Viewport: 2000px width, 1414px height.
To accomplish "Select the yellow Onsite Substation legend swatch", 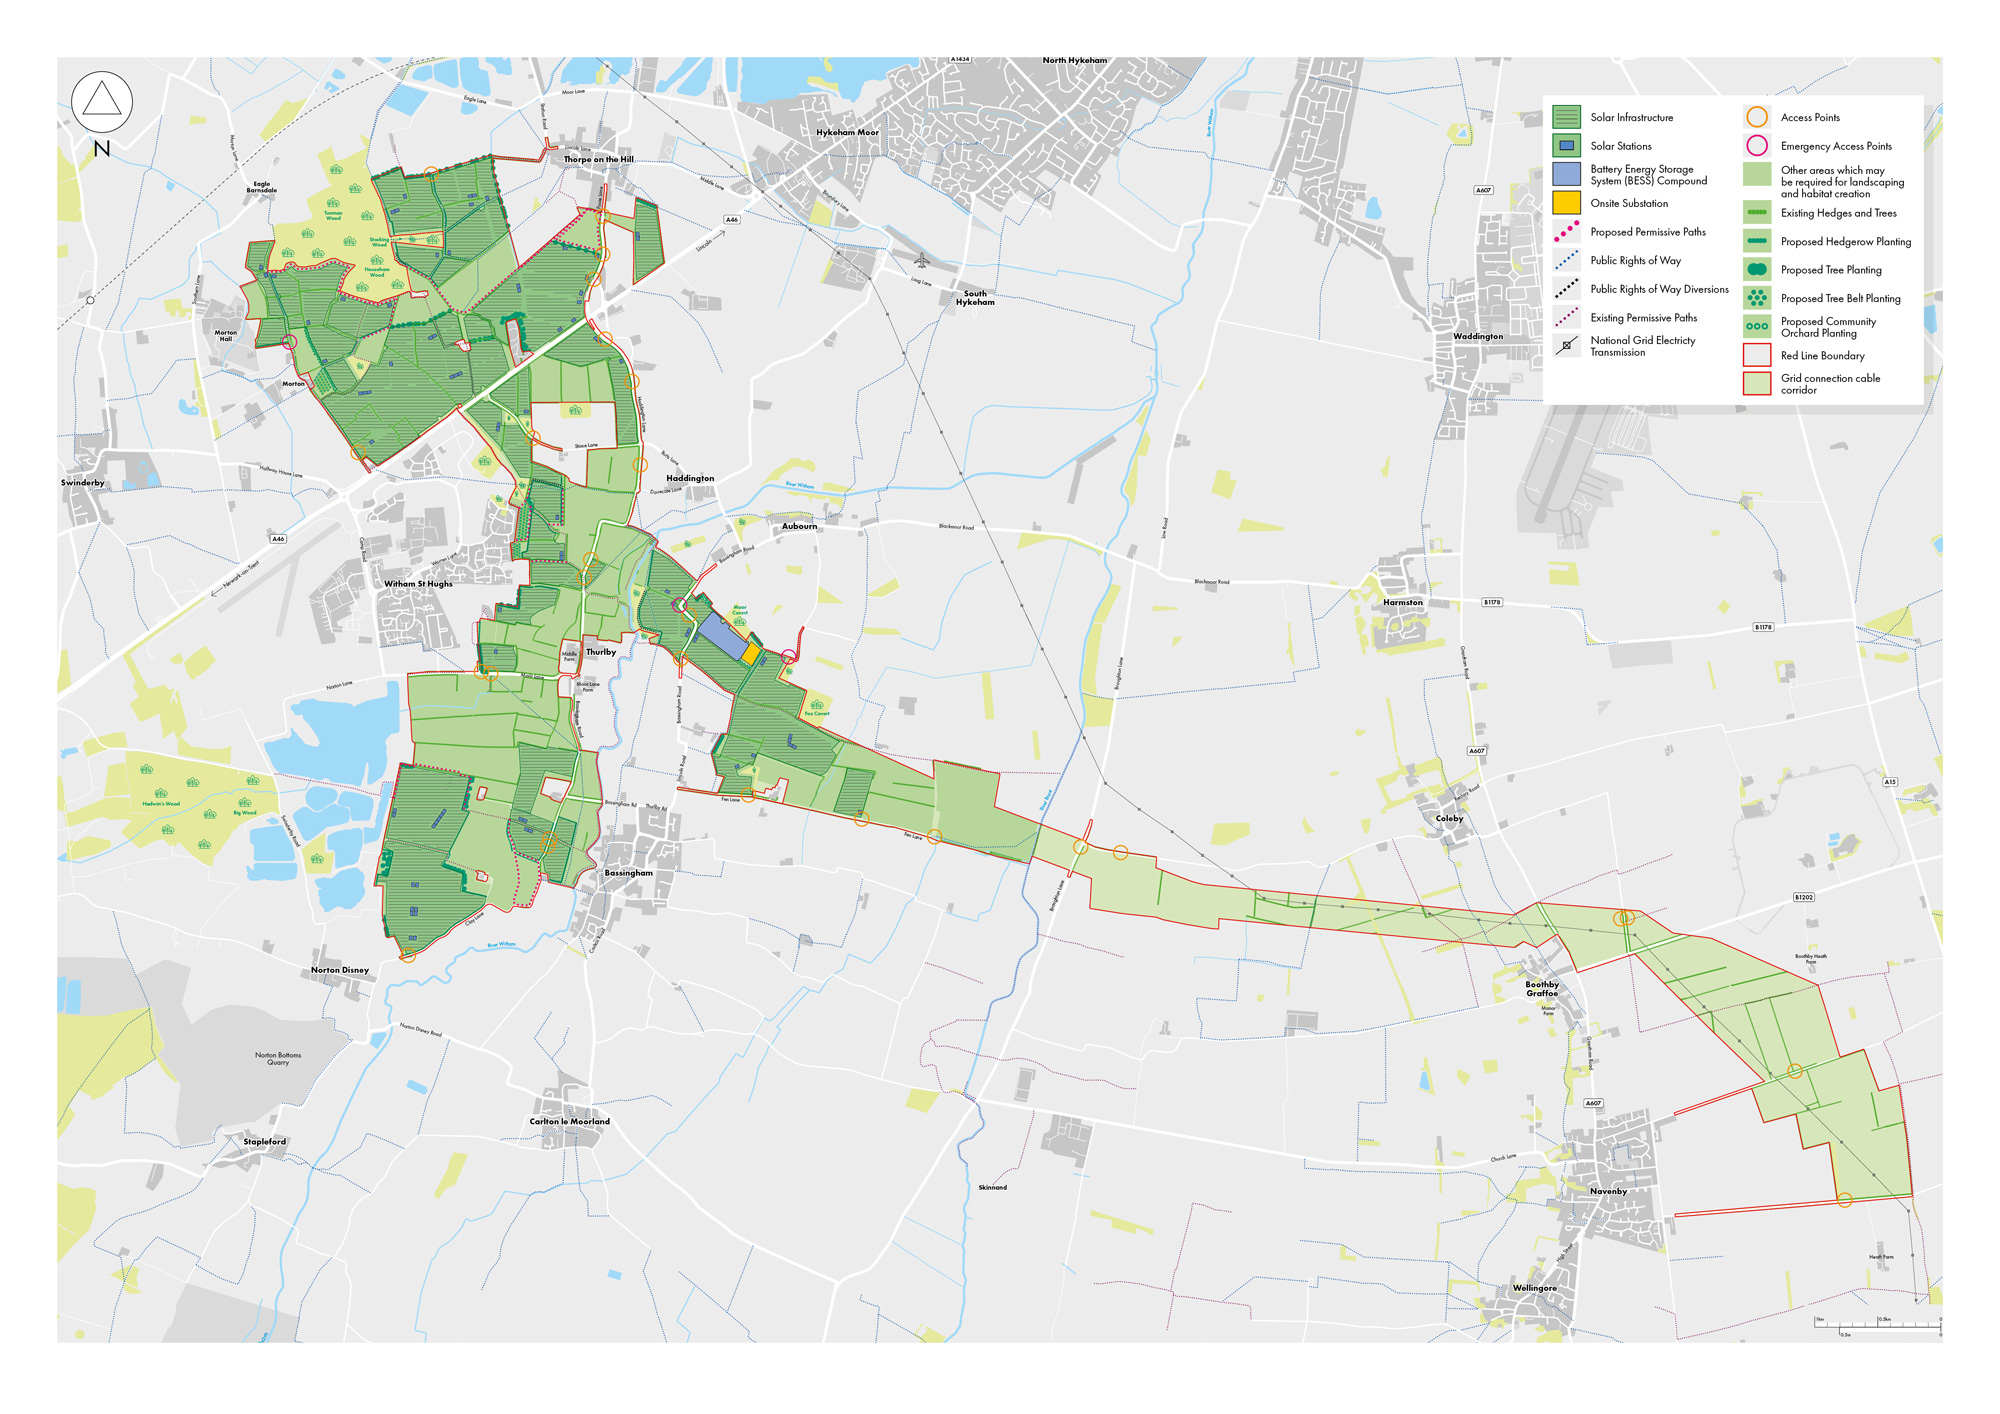I will (1566, 203).
